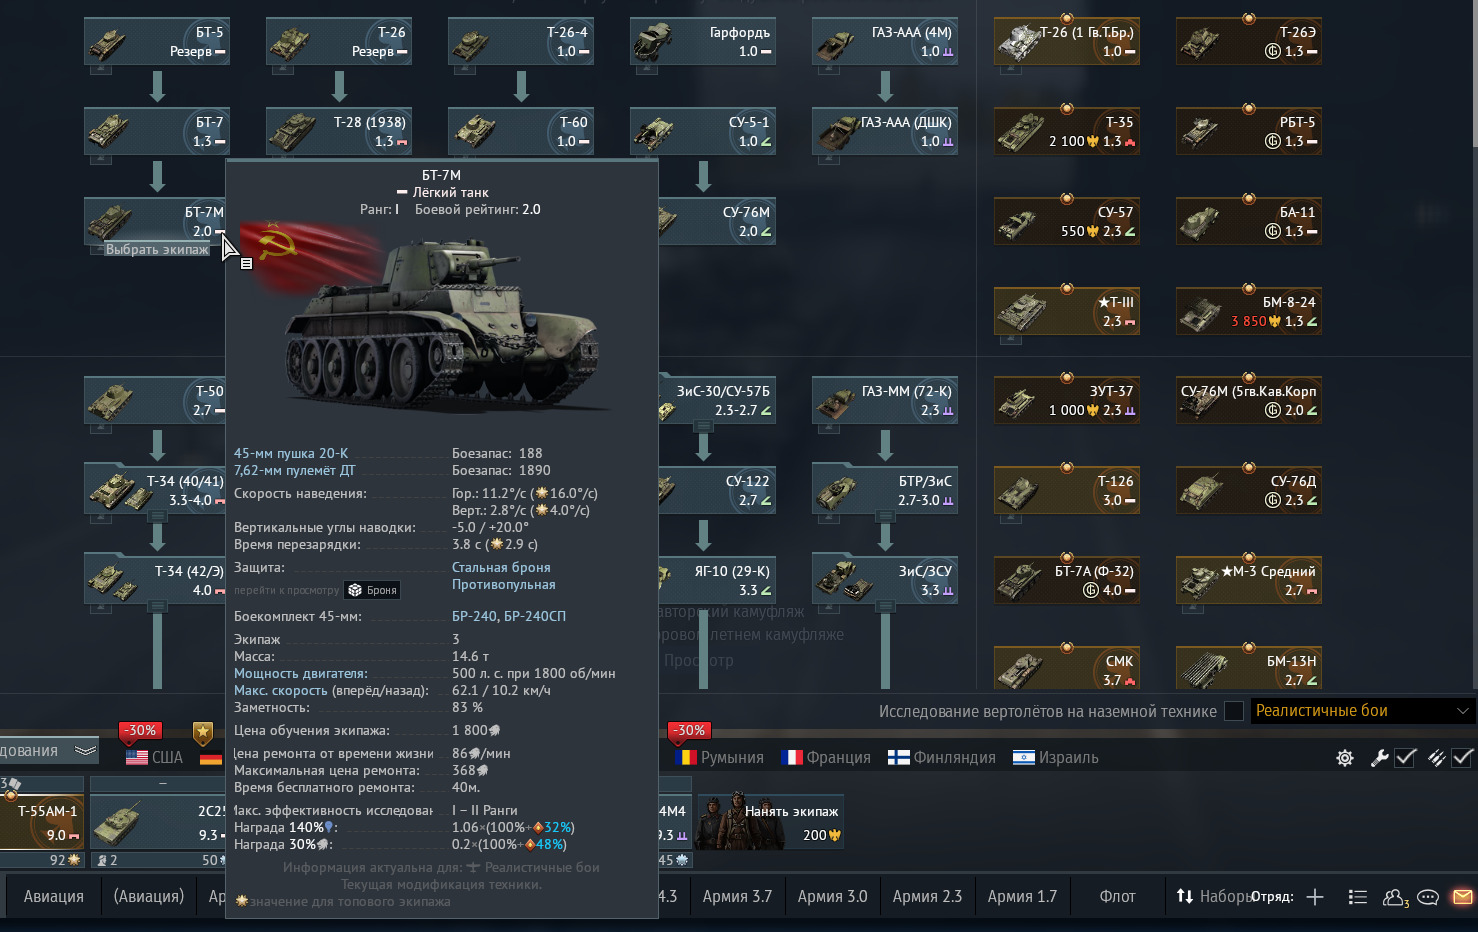
Task: Open the Наборы presets sort menu
Action: pos(1213,896)
